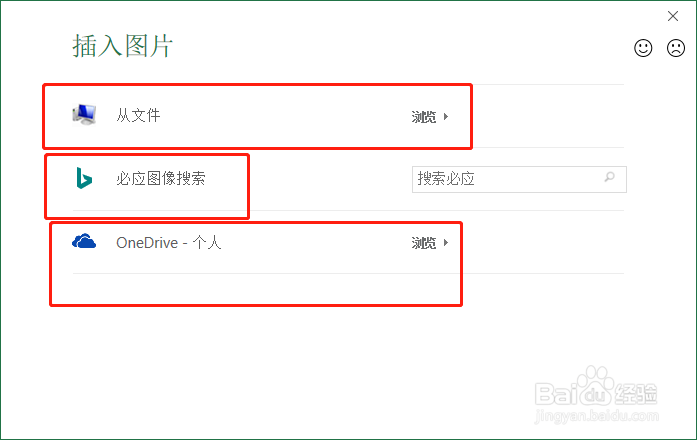Select the OneDrive - 个人 option
The width and height of the screenshot is (697, 440).
tap(168, 242)
